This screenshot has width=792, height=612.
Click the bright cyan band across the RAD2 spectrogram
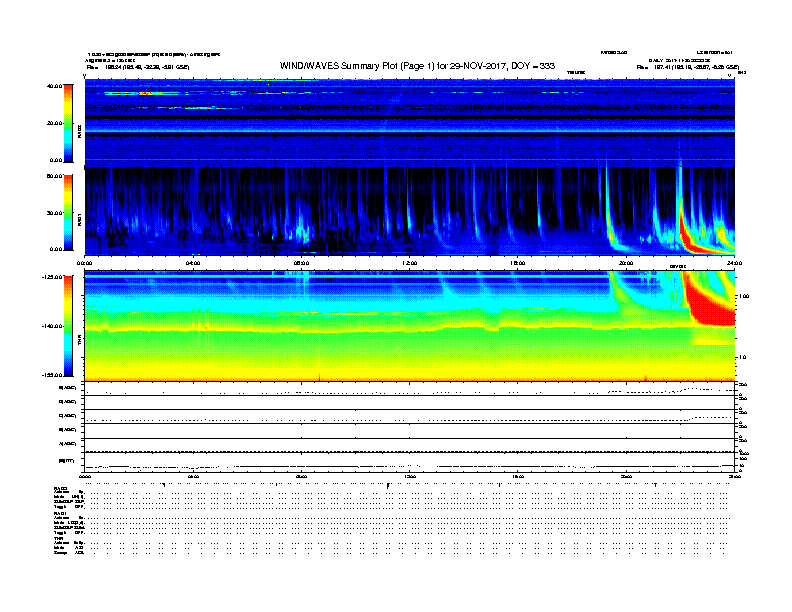(410, 131)
